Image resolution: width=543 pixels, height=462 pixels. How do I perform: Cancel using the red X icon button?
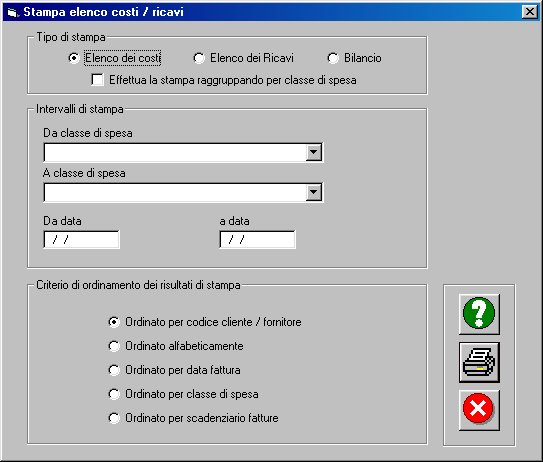pos(479,410)
